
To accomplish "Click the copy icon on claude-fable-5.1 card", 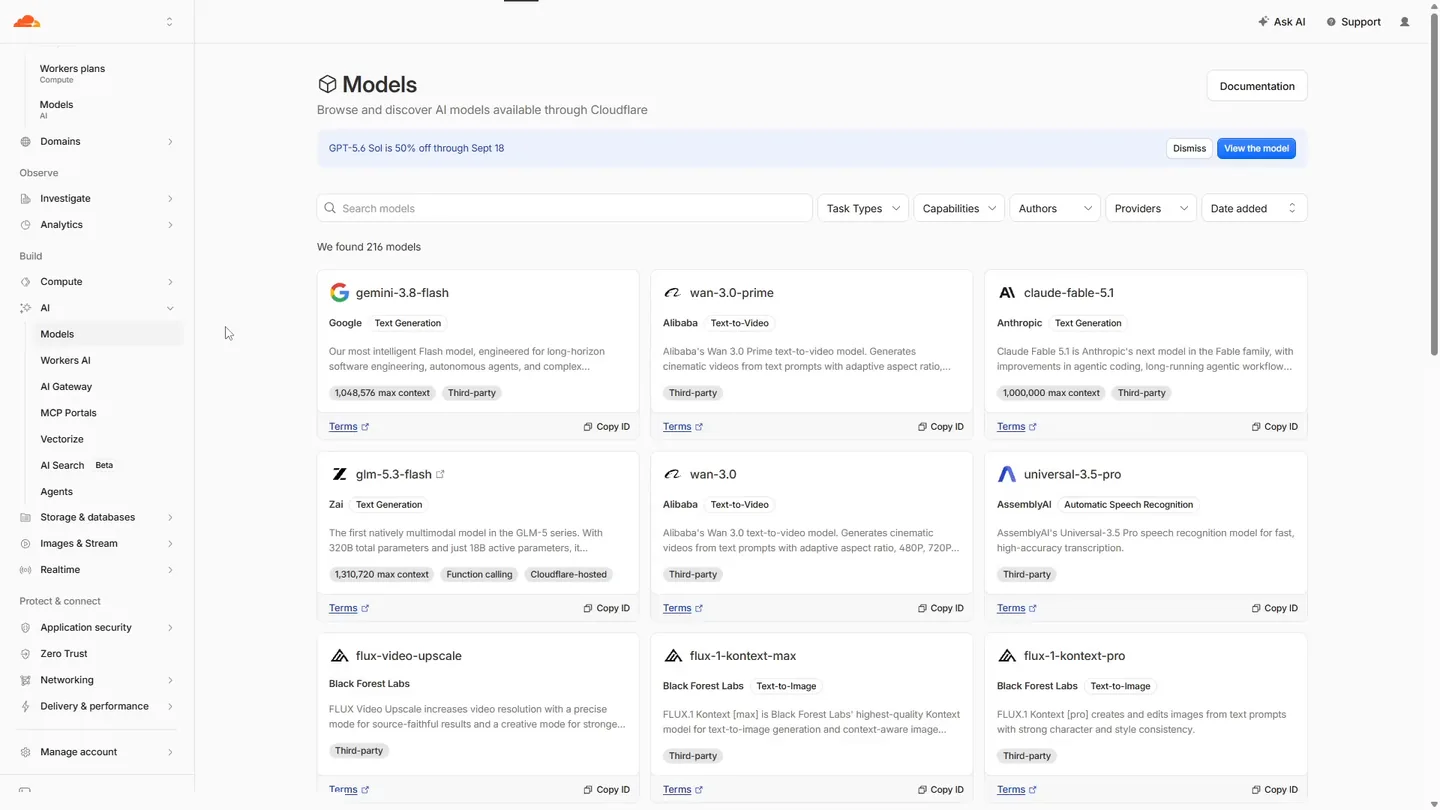I will point(1256,427).
